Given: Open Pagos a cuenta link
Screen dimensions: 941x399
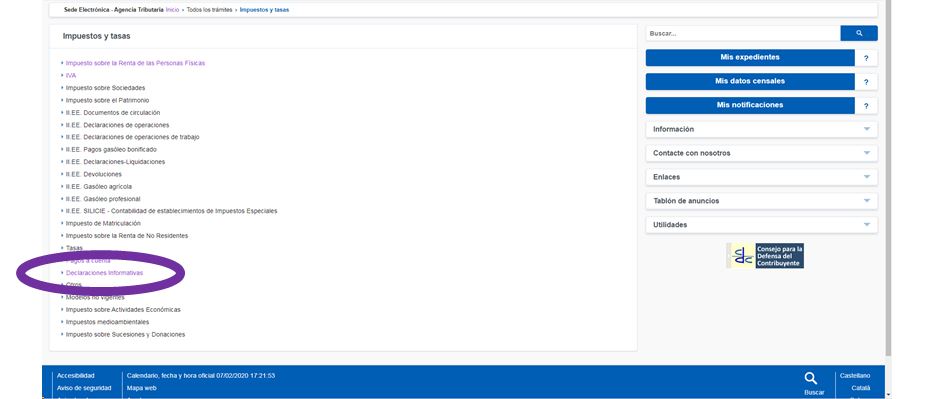Looking at the screenshot, I should (88, 261).
